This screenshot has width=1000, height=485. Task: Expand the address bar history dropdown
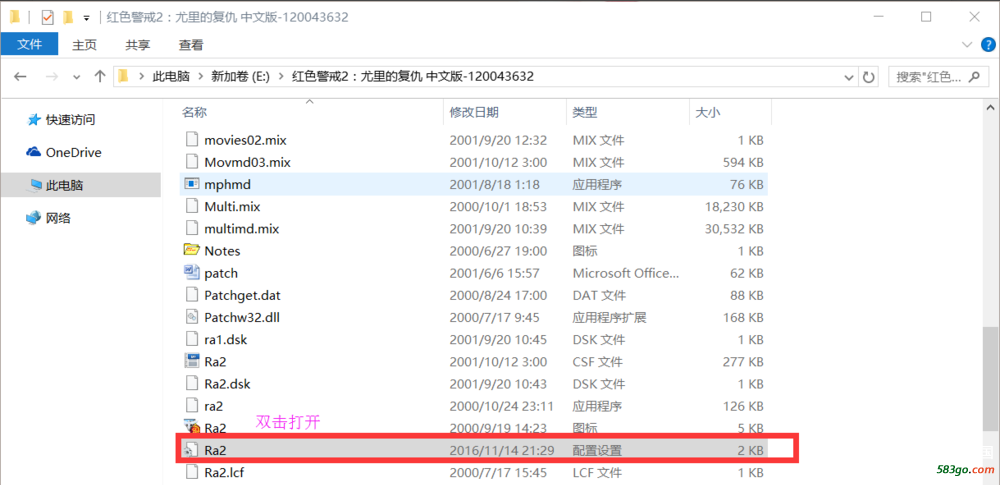pyautogui.click(x=849, y=77)
